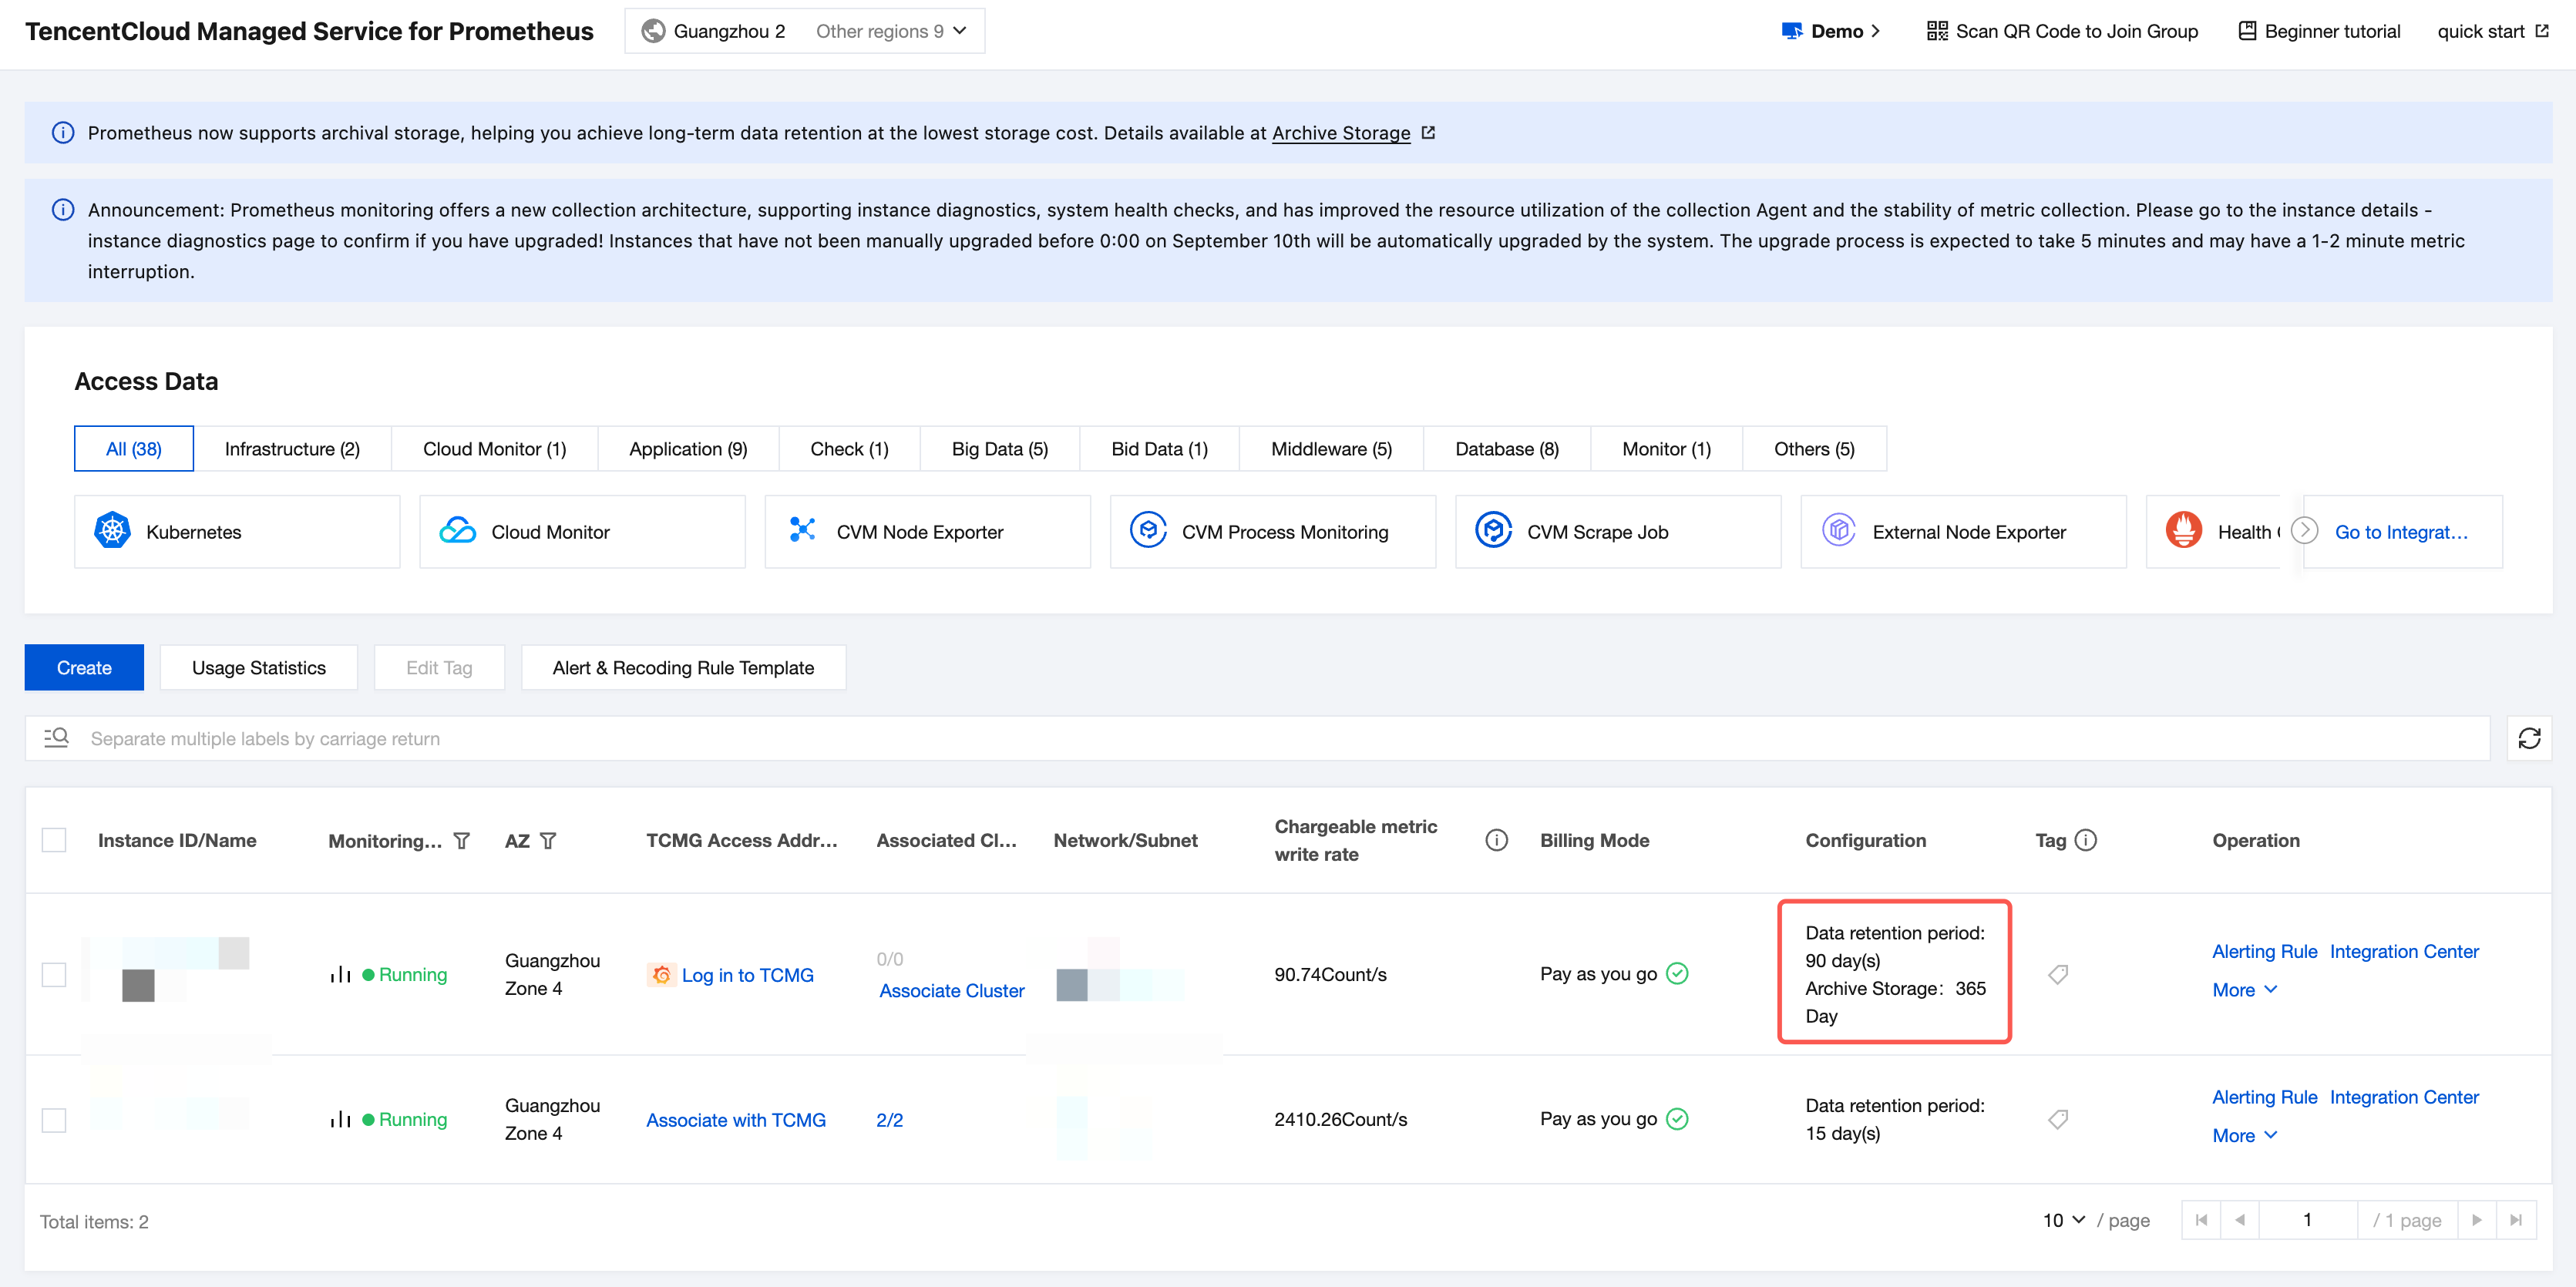2576x1287 pixels.
Task: Click the Kubernetes helm icon
Action: pyautogui.click(x=112, y=531)
